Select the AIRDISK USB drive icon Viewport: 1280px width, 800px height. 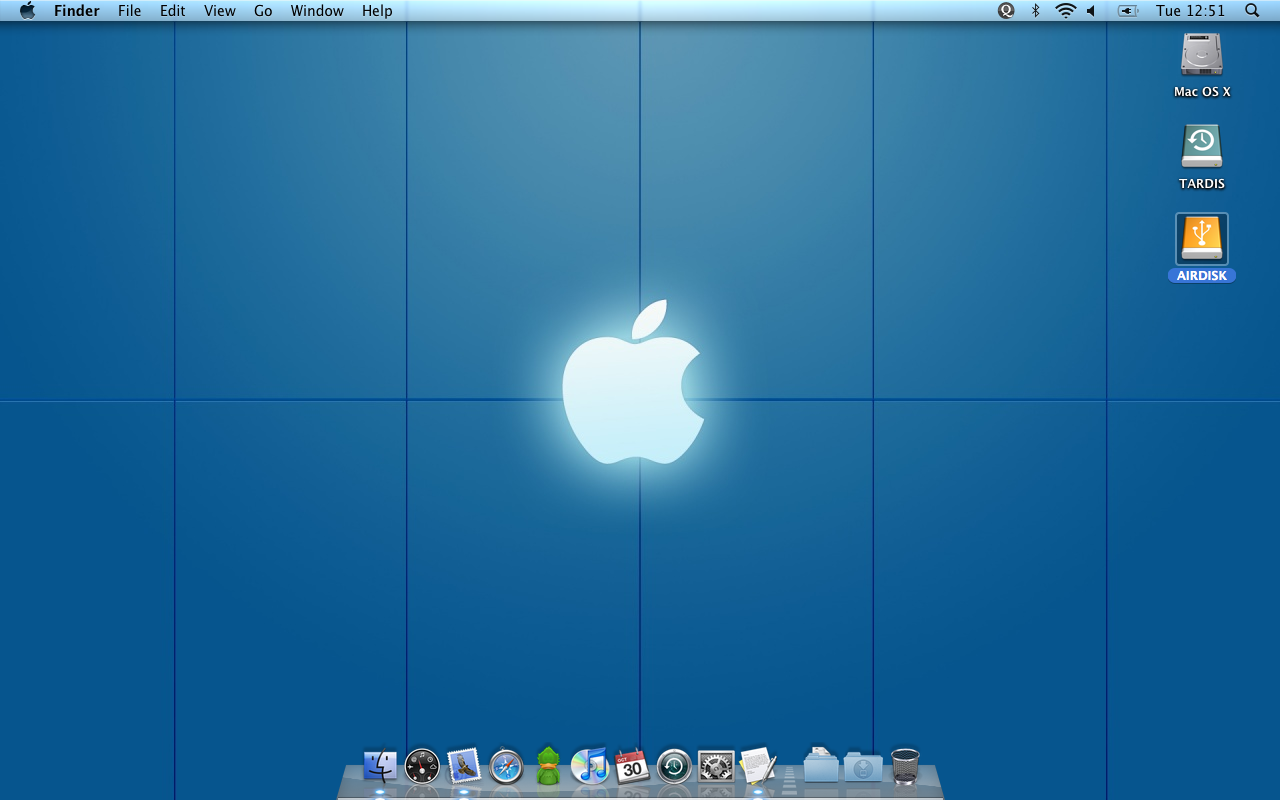[1202, 239]
